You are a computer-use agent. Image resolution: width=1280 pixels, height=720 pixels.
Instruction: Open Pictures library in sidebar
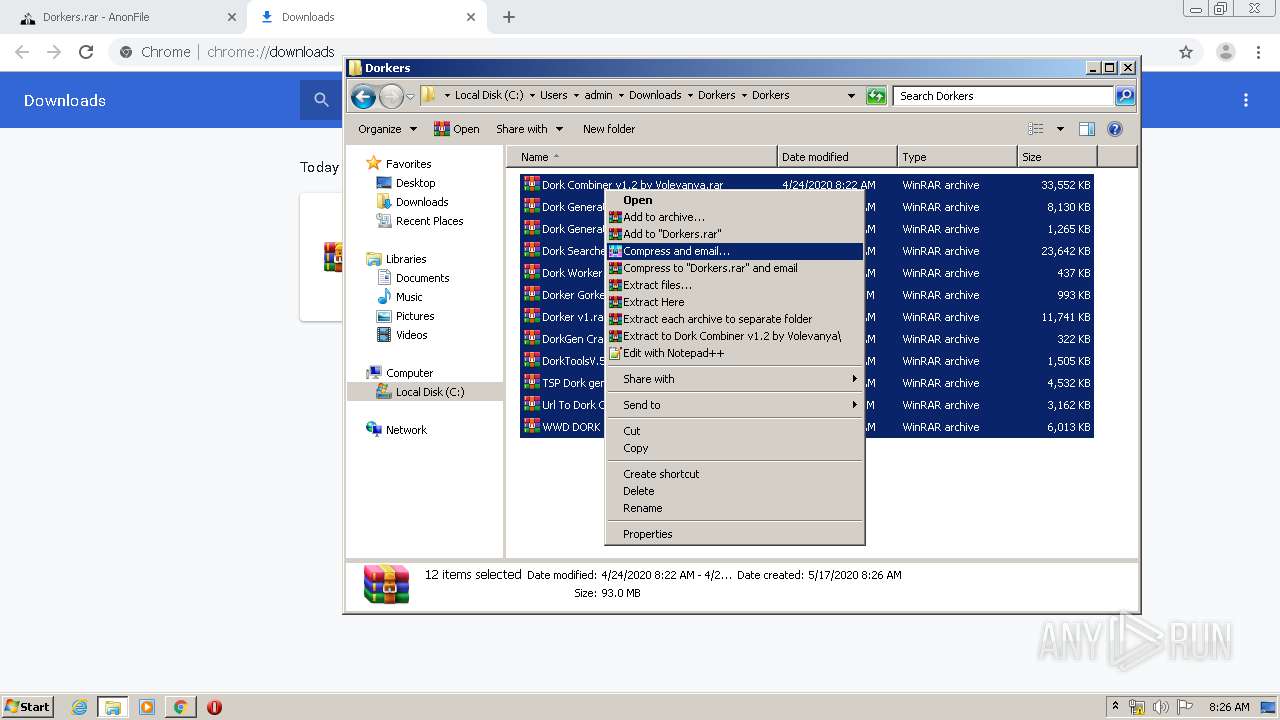(x=415, y=316)
